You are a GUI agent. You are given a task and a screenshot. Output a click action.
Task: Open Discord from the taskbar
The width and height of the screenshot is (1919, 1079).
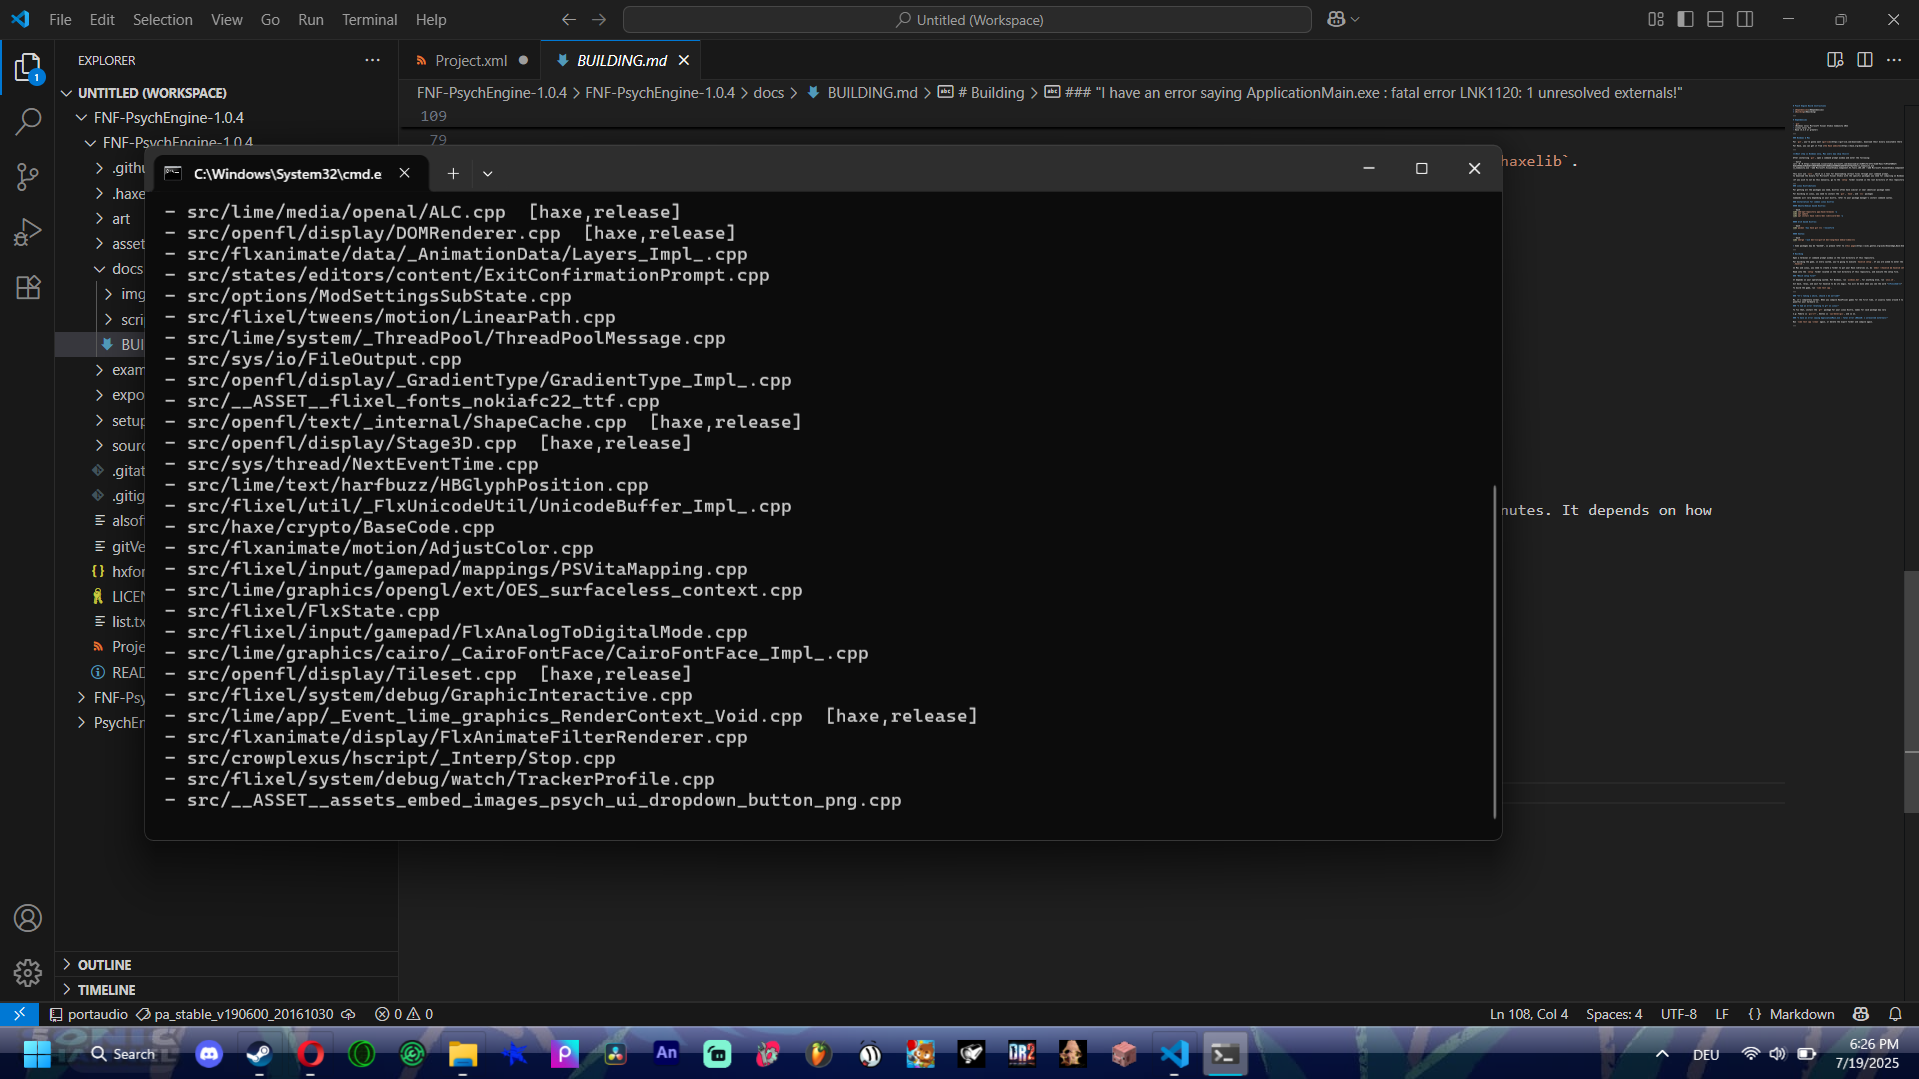[x=209, y=1054]
